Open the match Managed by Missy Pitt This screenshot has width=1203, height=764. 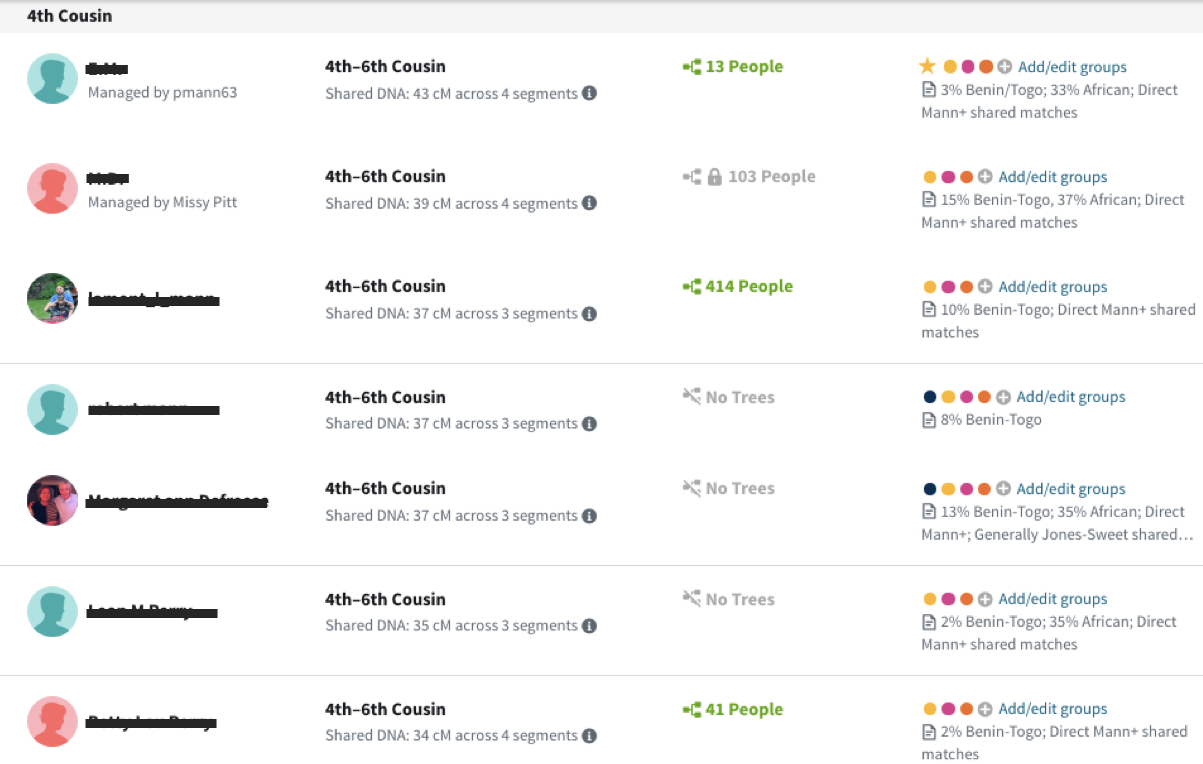pos(107,179)
